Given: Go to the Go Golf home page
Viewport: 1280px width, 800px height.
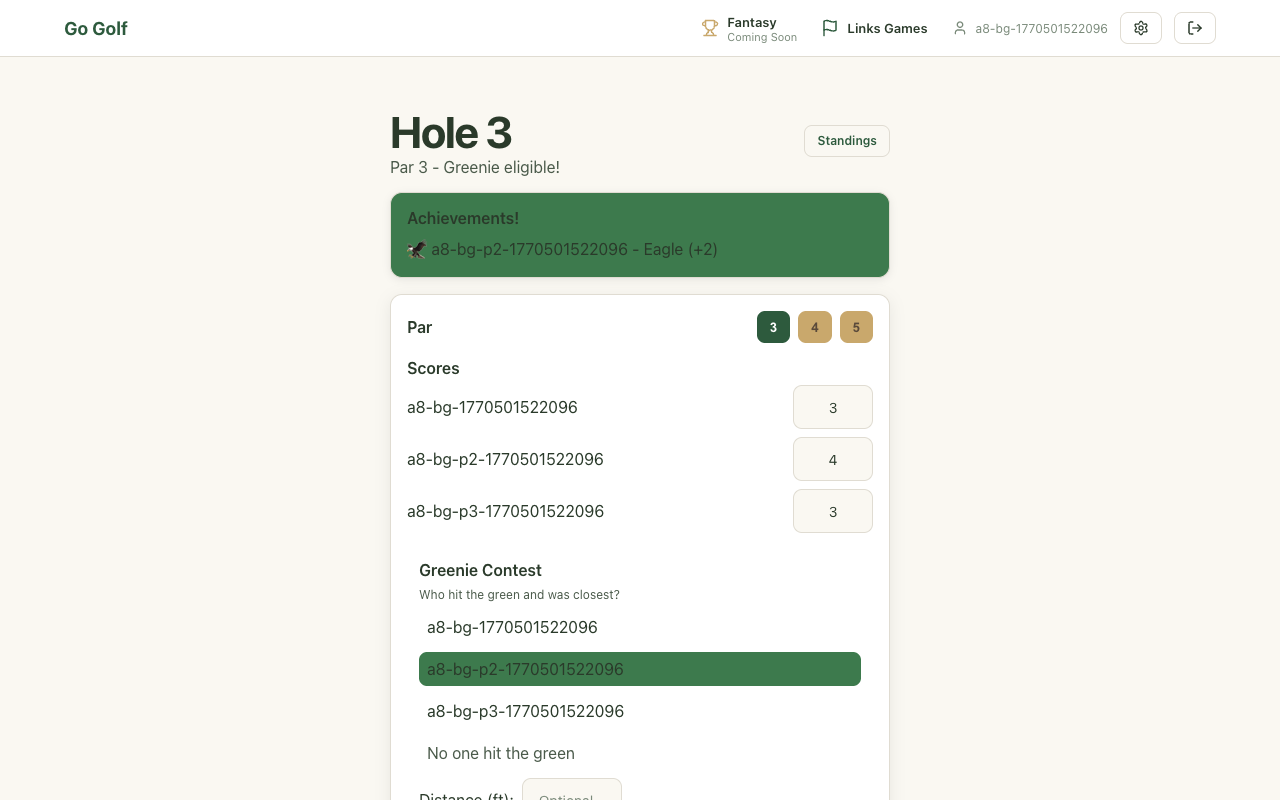Looking at the screenshot, I should coord(96,29).
